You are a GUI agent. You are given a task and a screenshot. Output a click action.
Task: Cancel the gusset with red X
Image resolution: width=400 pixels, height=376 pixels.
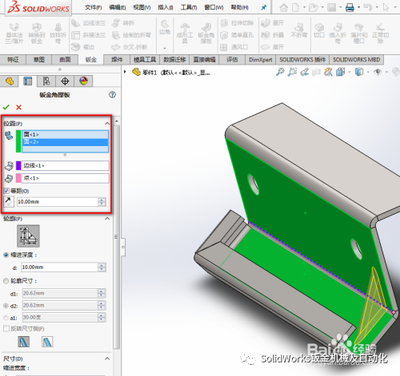[19, 107]
